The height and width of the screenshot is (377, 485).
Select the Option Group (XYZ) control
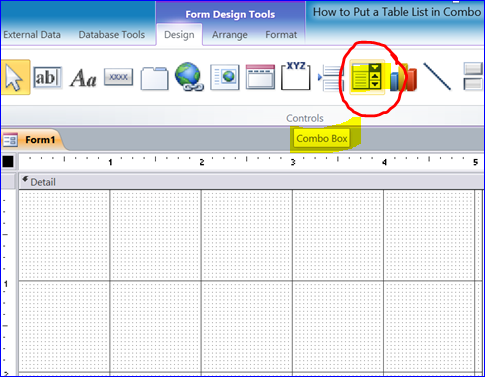point(296,76)
